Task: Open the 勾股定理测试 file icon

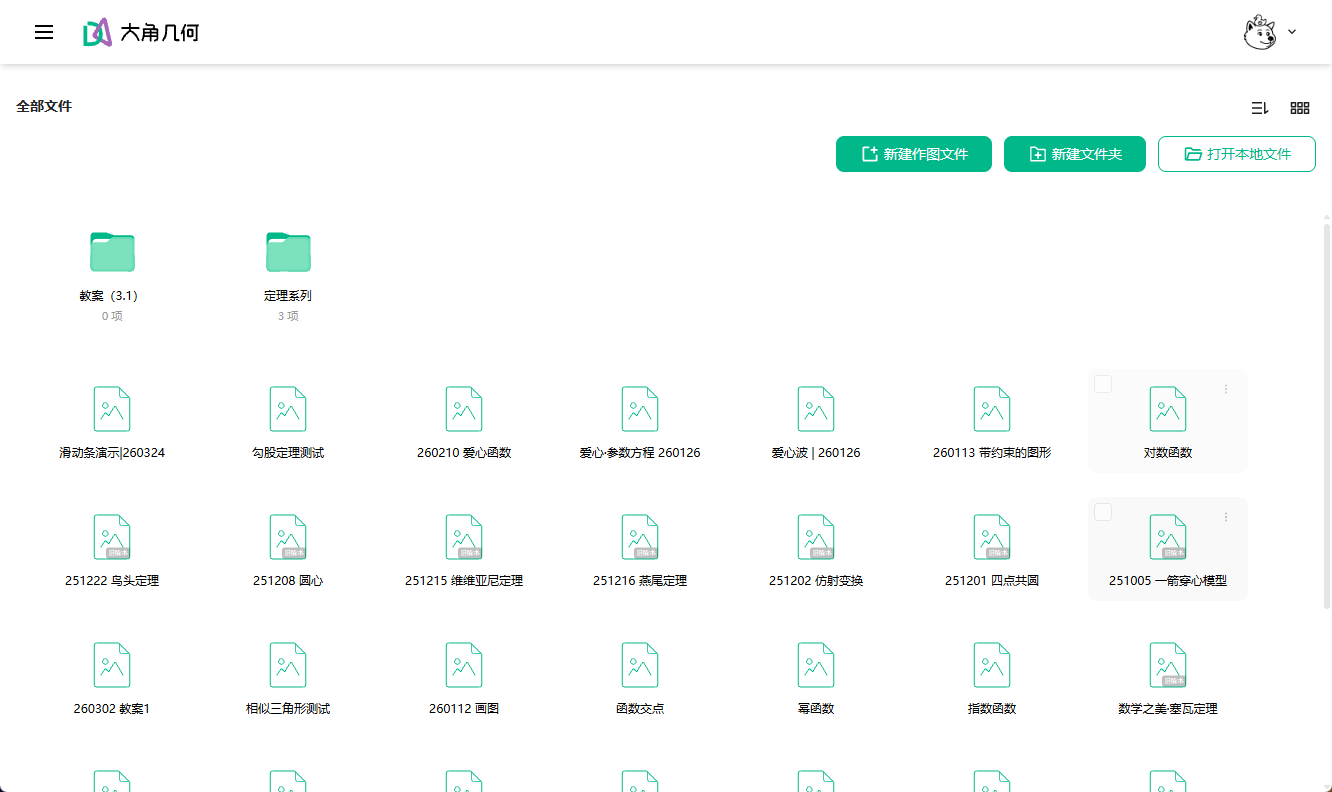Action: point(288,409)
